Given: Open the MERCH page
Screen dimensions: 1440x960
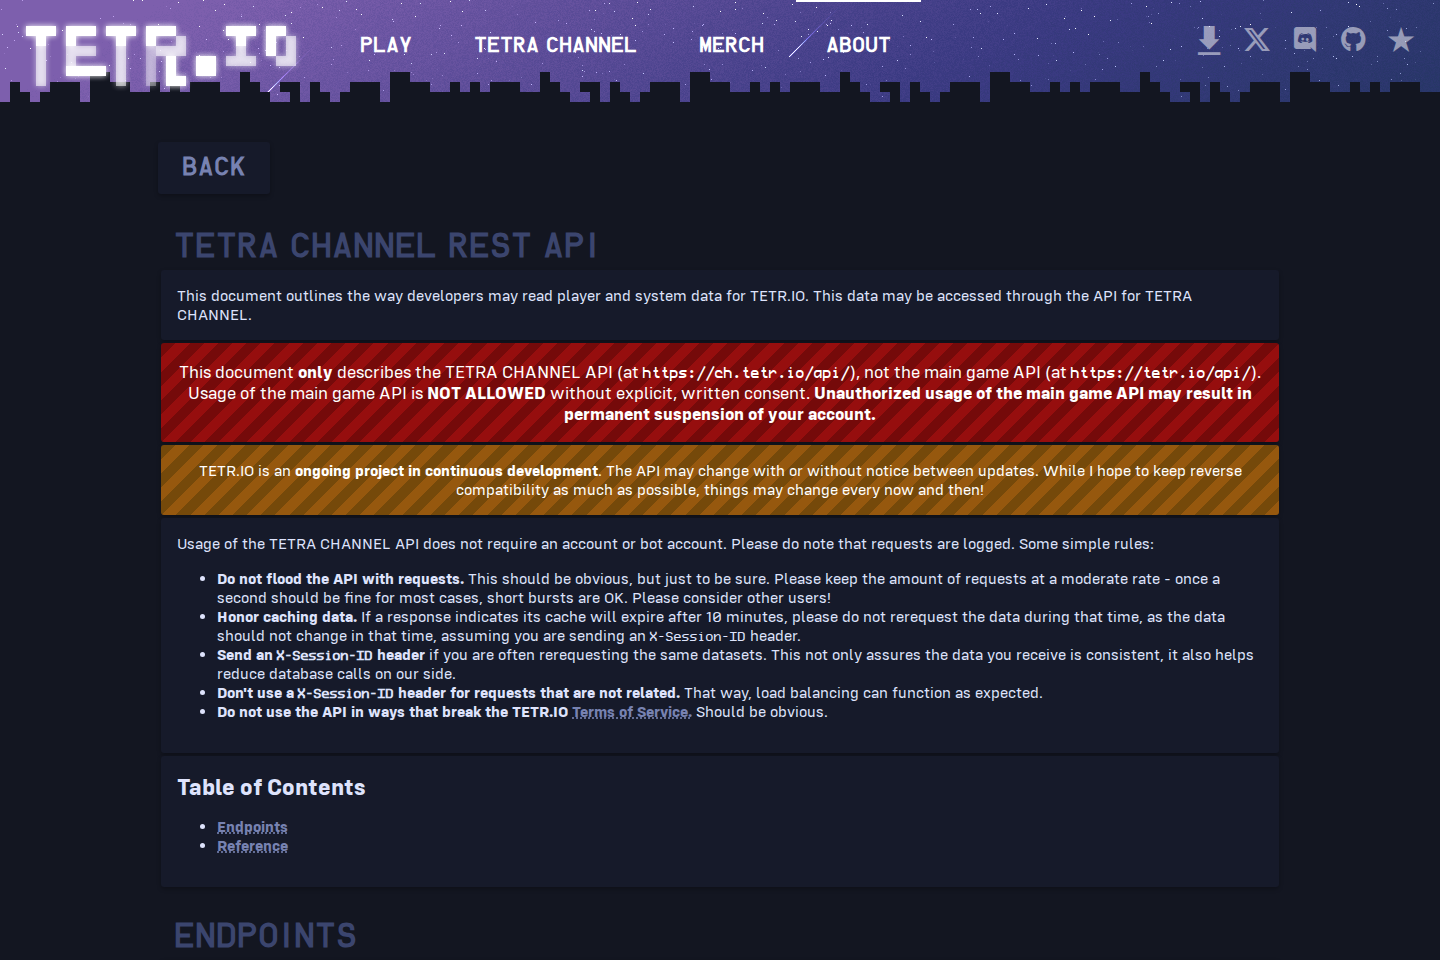Looking at the screenshot, I should tap(731, 44).
